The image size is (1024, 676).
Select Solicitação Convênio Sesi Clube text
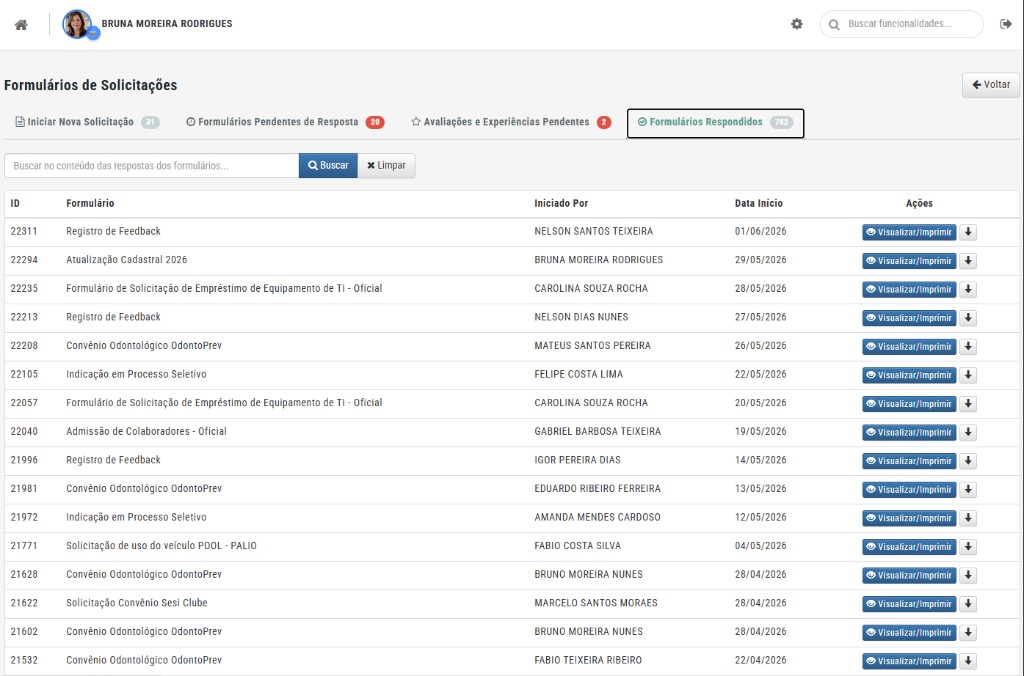136,603
